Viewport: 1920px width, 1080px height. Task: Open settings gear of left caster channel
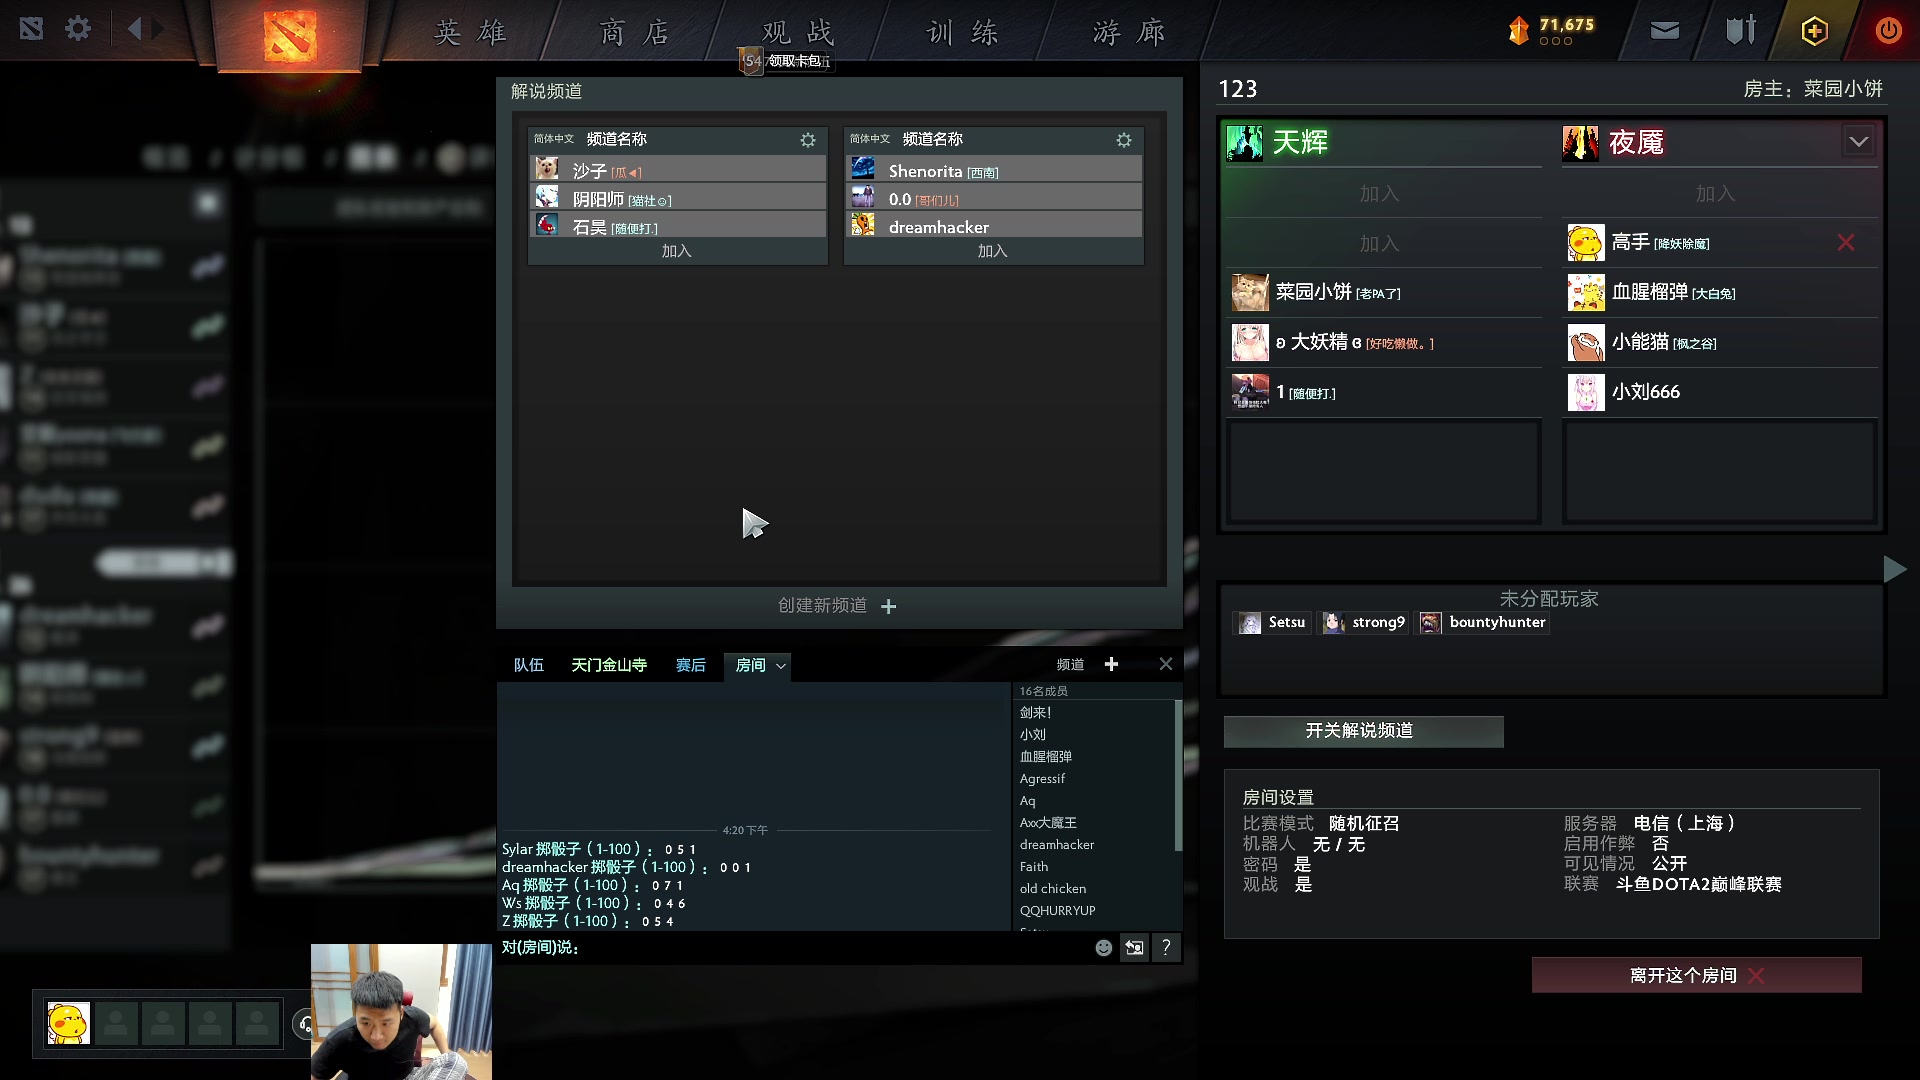[808, 140]
